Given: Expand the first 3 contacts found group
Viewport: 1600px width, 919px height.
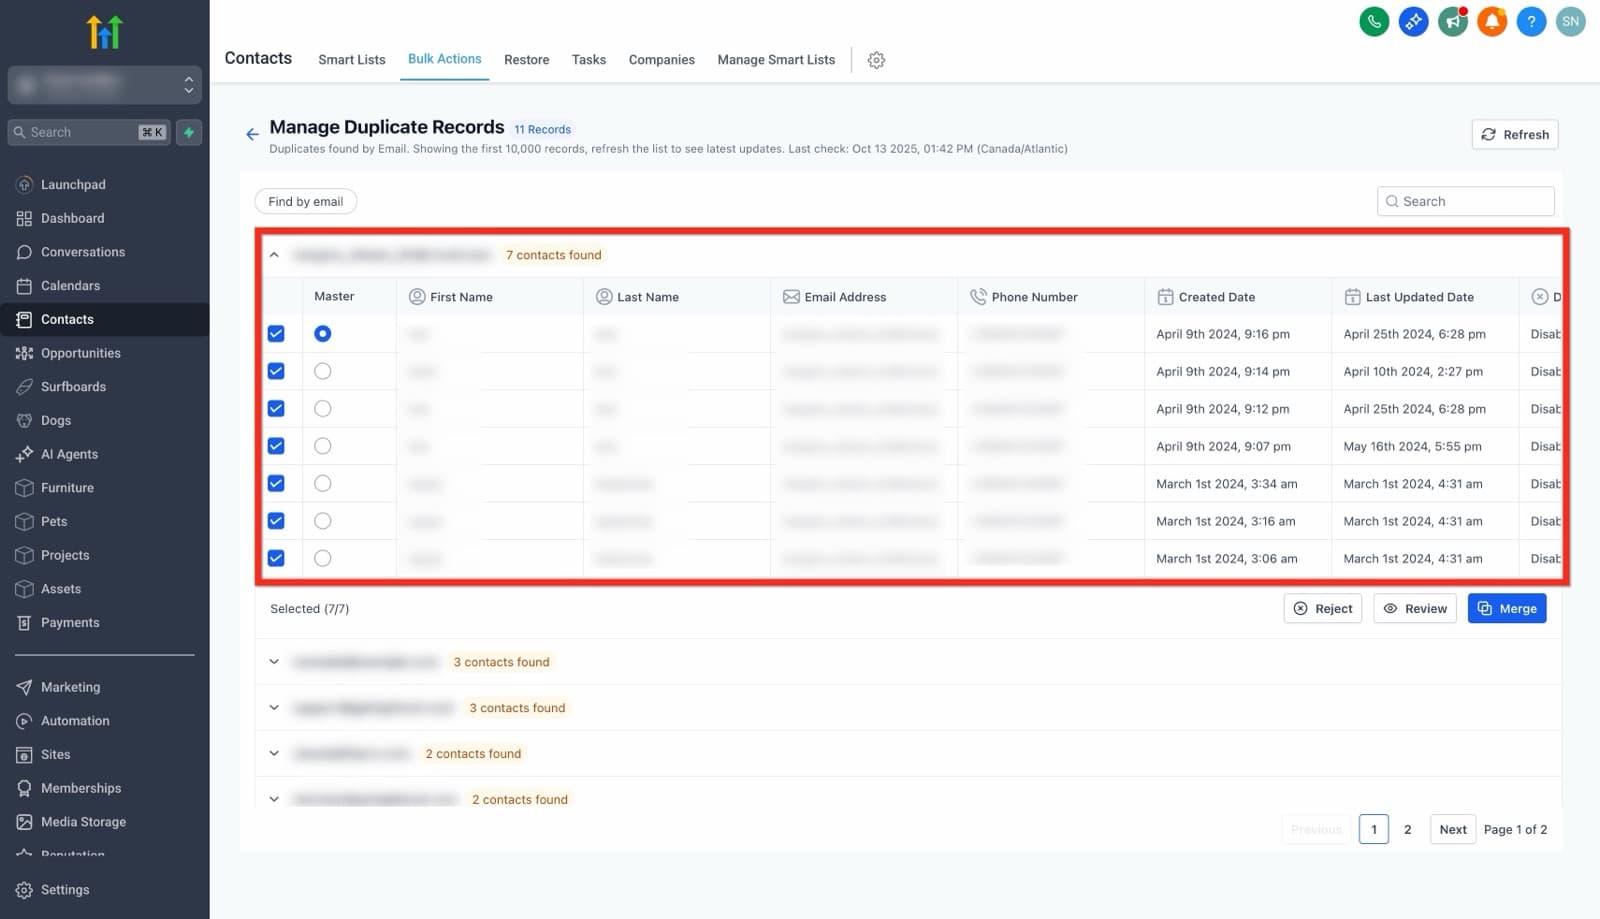Looking at the screenshot, I should 274,662.
